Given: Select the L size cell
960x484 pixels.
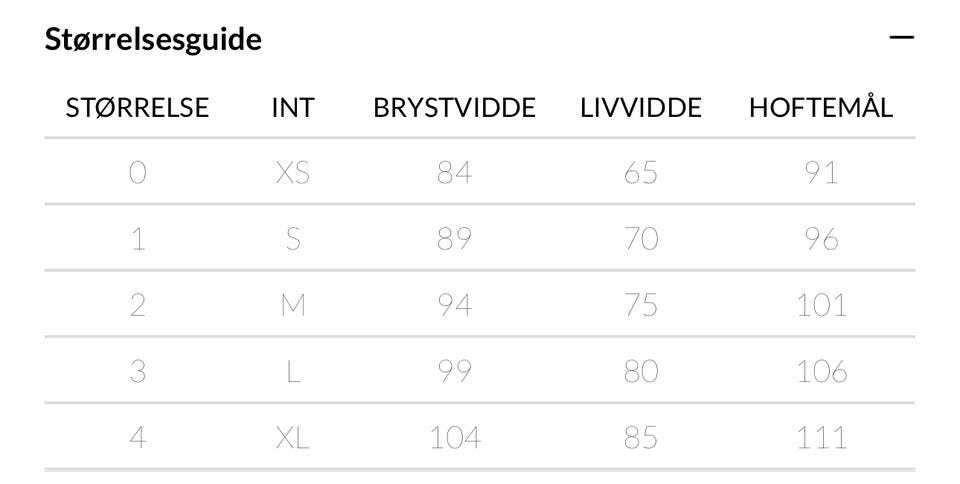Looking at the screenshot, I should coord(292,371).
